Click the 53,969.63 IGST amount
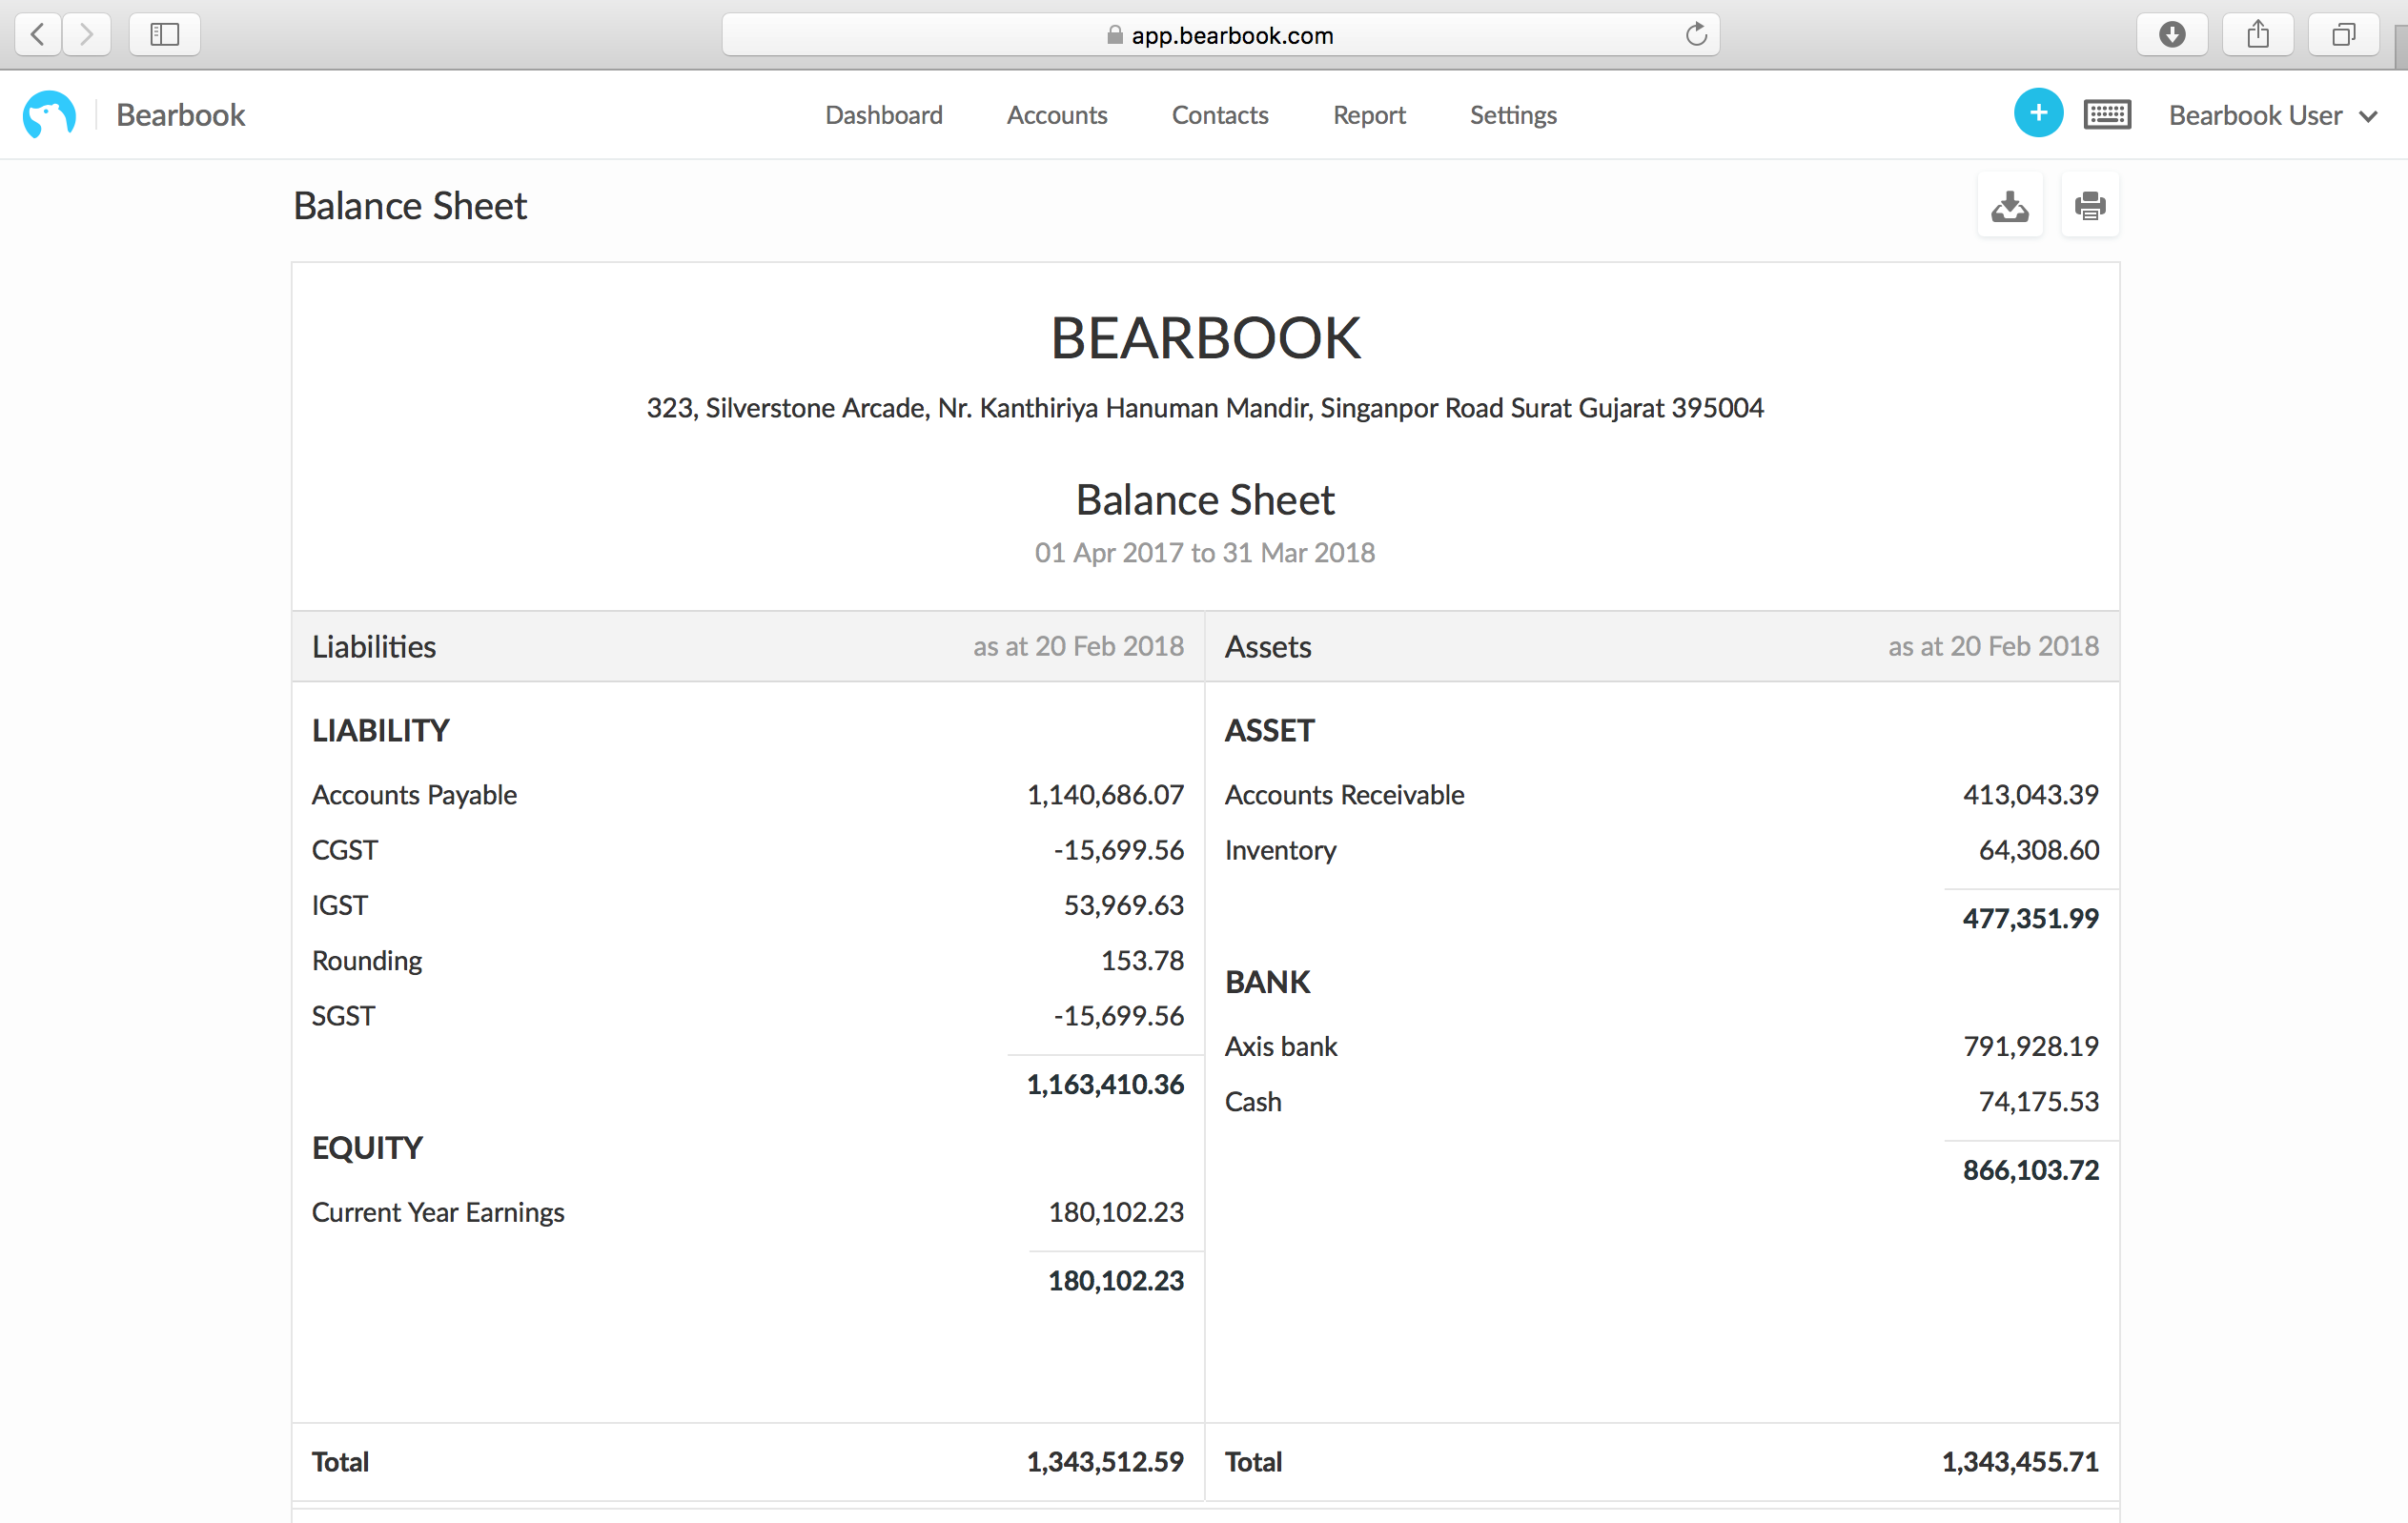This screenshot has width=2408, height=1523. (x=1123, y=905)
